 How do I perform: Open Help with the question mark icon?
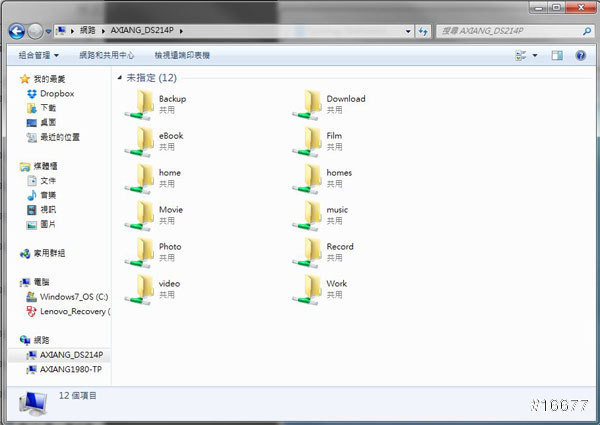[x=580, y=55]
